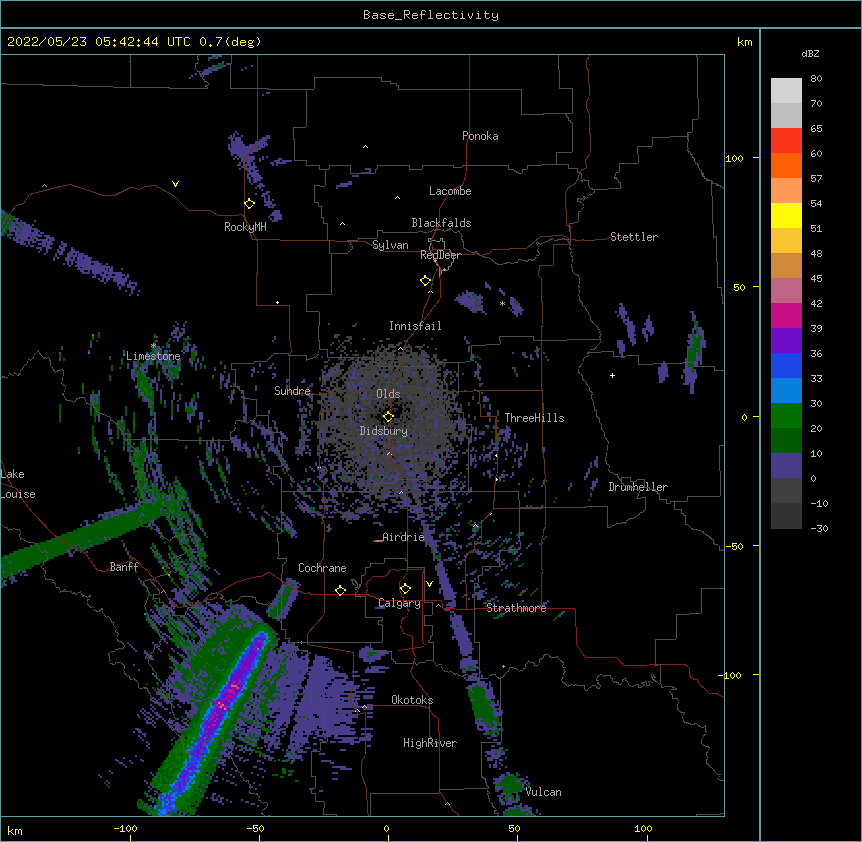The width and height of the screenshot is (862, 842).
Task: Pick the dark gray -30 to -10 swatch
Action: tap(786, 516)
